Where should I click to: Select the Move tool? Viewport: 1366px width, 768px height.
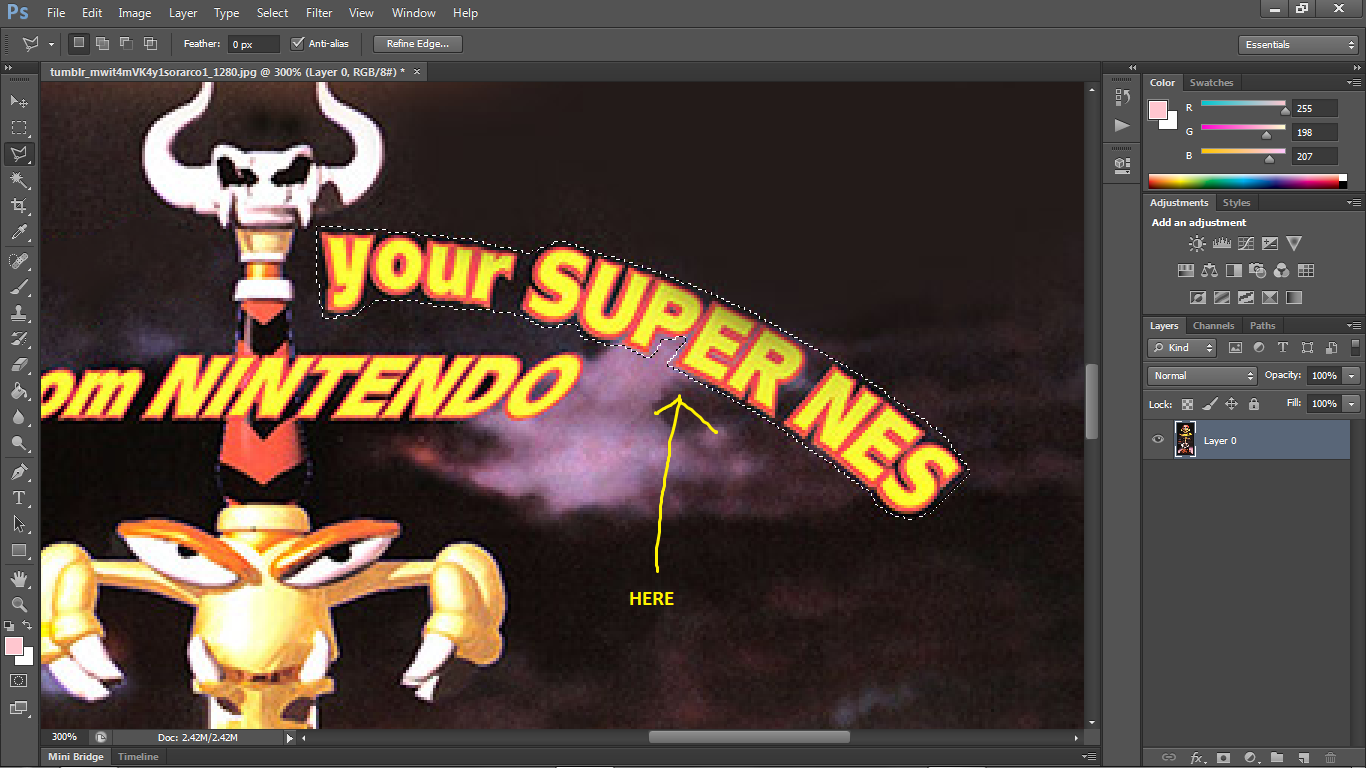tap(19, 102)
